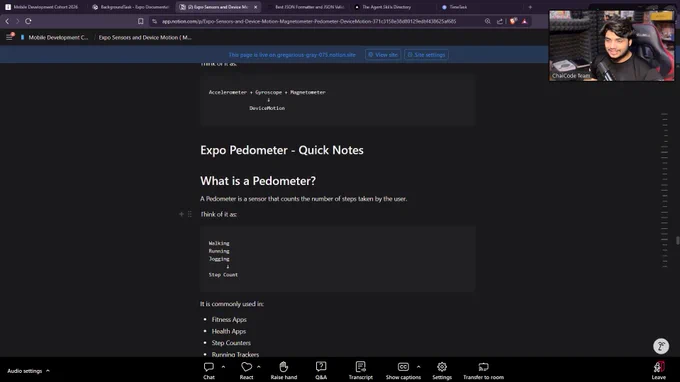Click ChaiCode Team video thumbnail
The image size is (680, 382).
tap(611, 46)
